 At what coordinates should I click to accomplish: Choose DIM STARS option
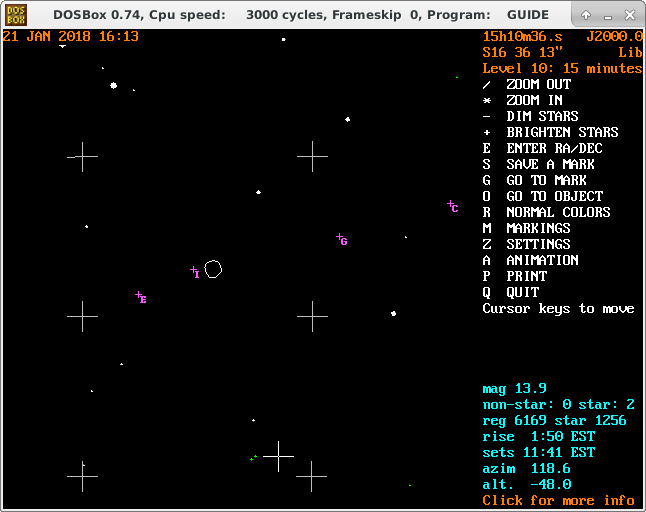pyautogui.click(x=542, y=117)
